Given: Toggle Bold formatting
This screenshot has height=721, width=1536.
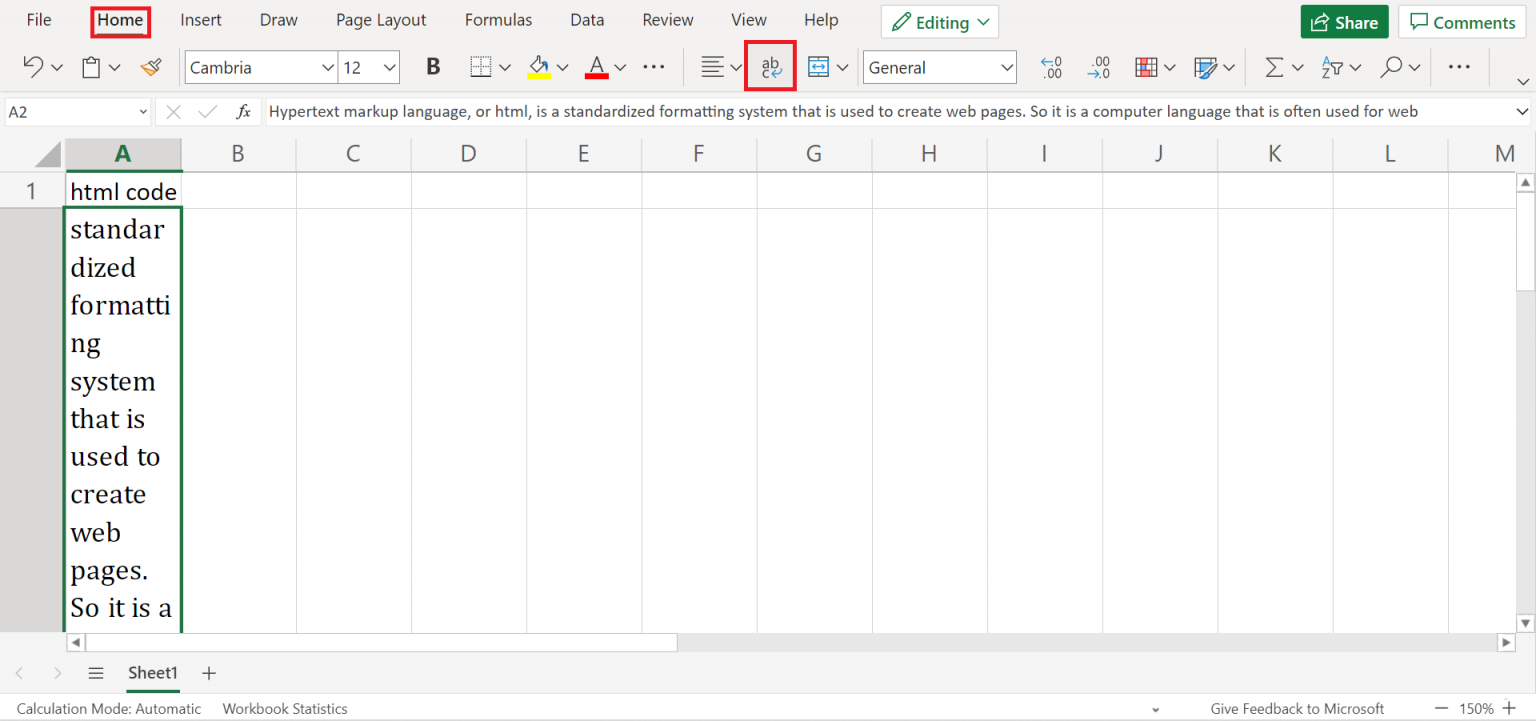Looking at the screenshot, I should point(433,67).
